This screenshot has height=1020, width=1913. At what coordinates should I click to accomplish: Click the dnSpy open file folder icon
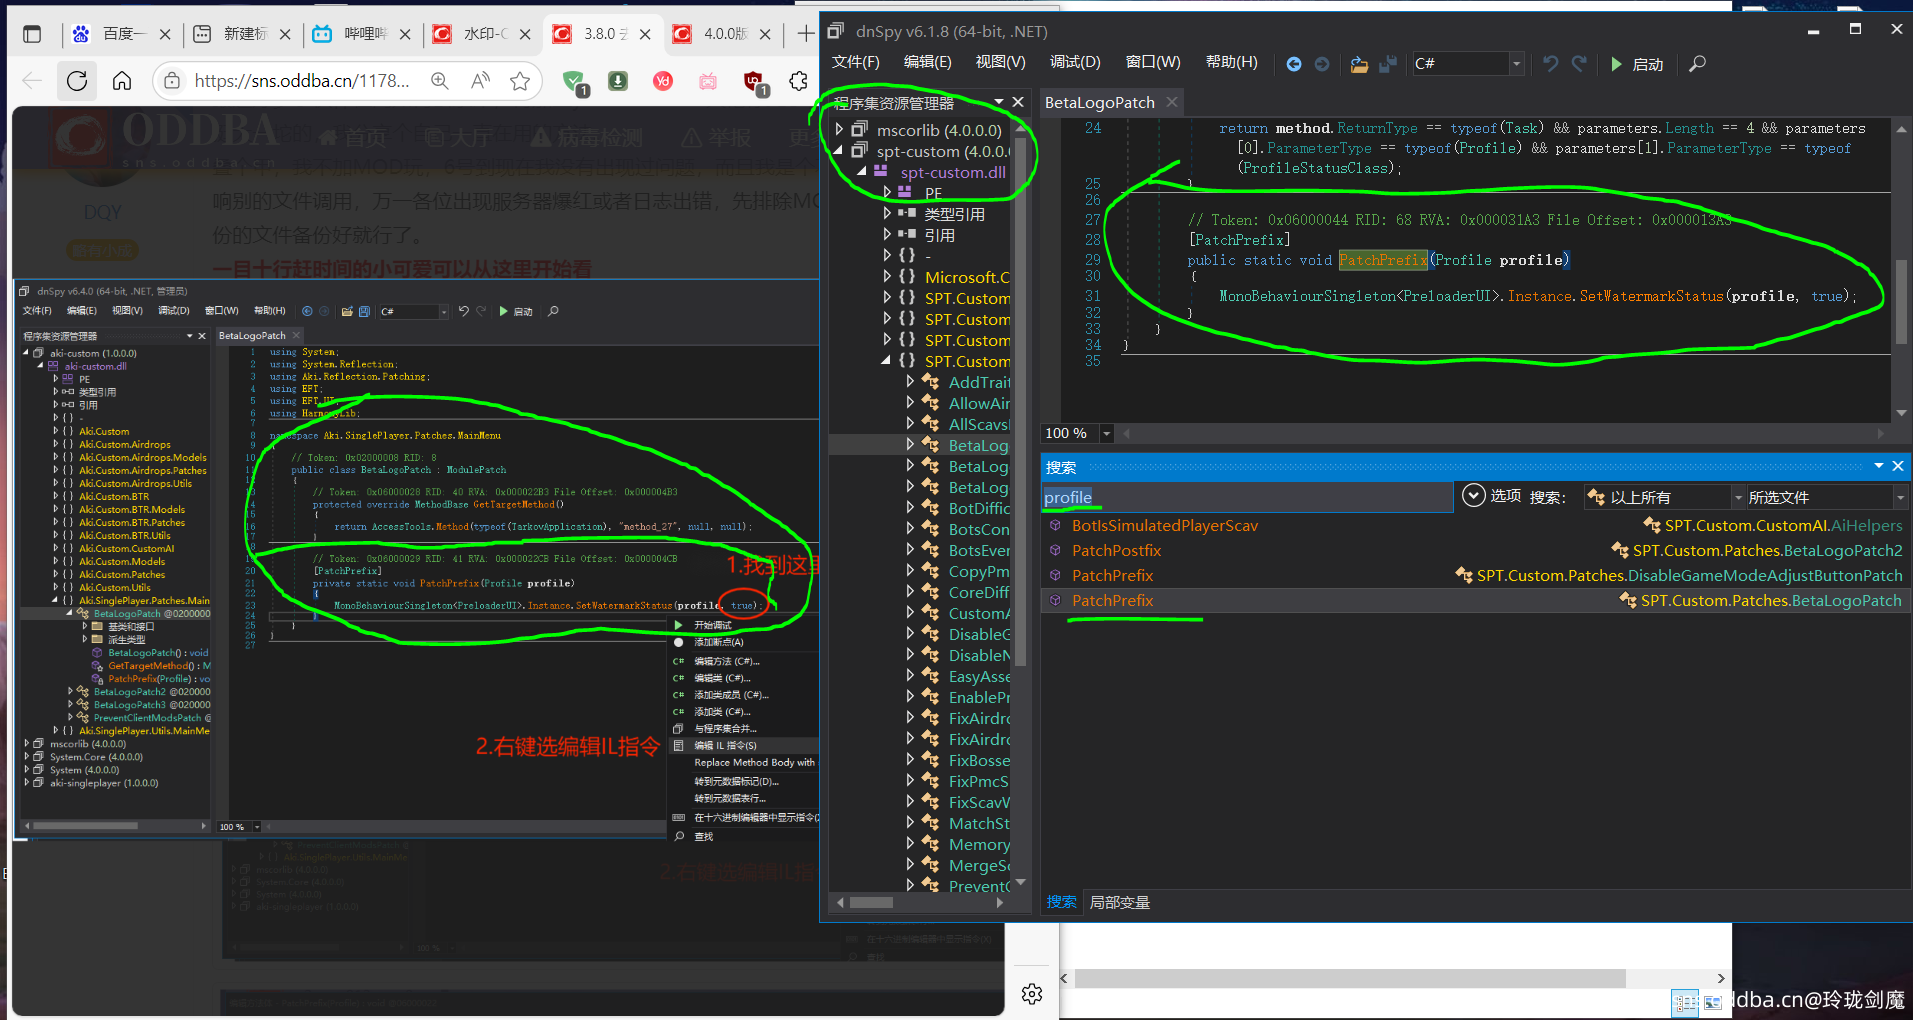[x=1359, y=64]
